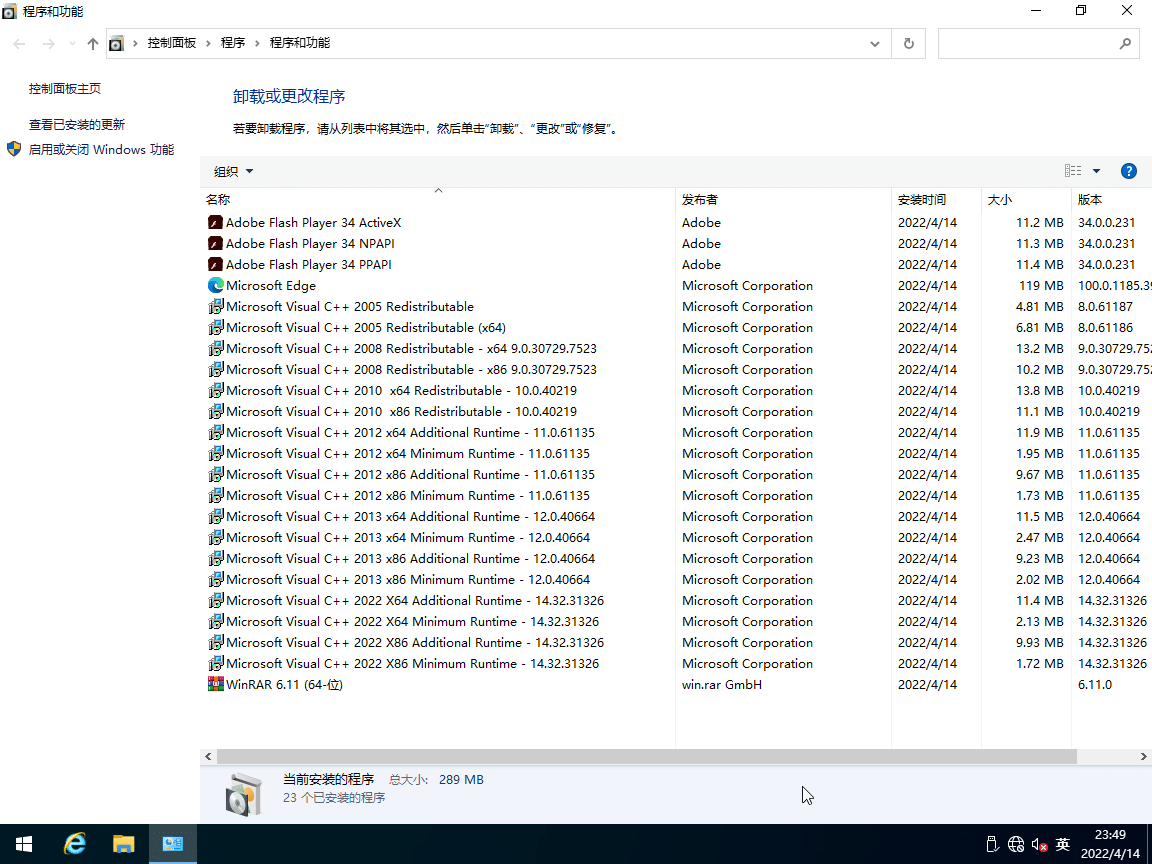Click the 控制面板 breadcrumb item
Screen dimensions: 1152x864
point(172,43)
